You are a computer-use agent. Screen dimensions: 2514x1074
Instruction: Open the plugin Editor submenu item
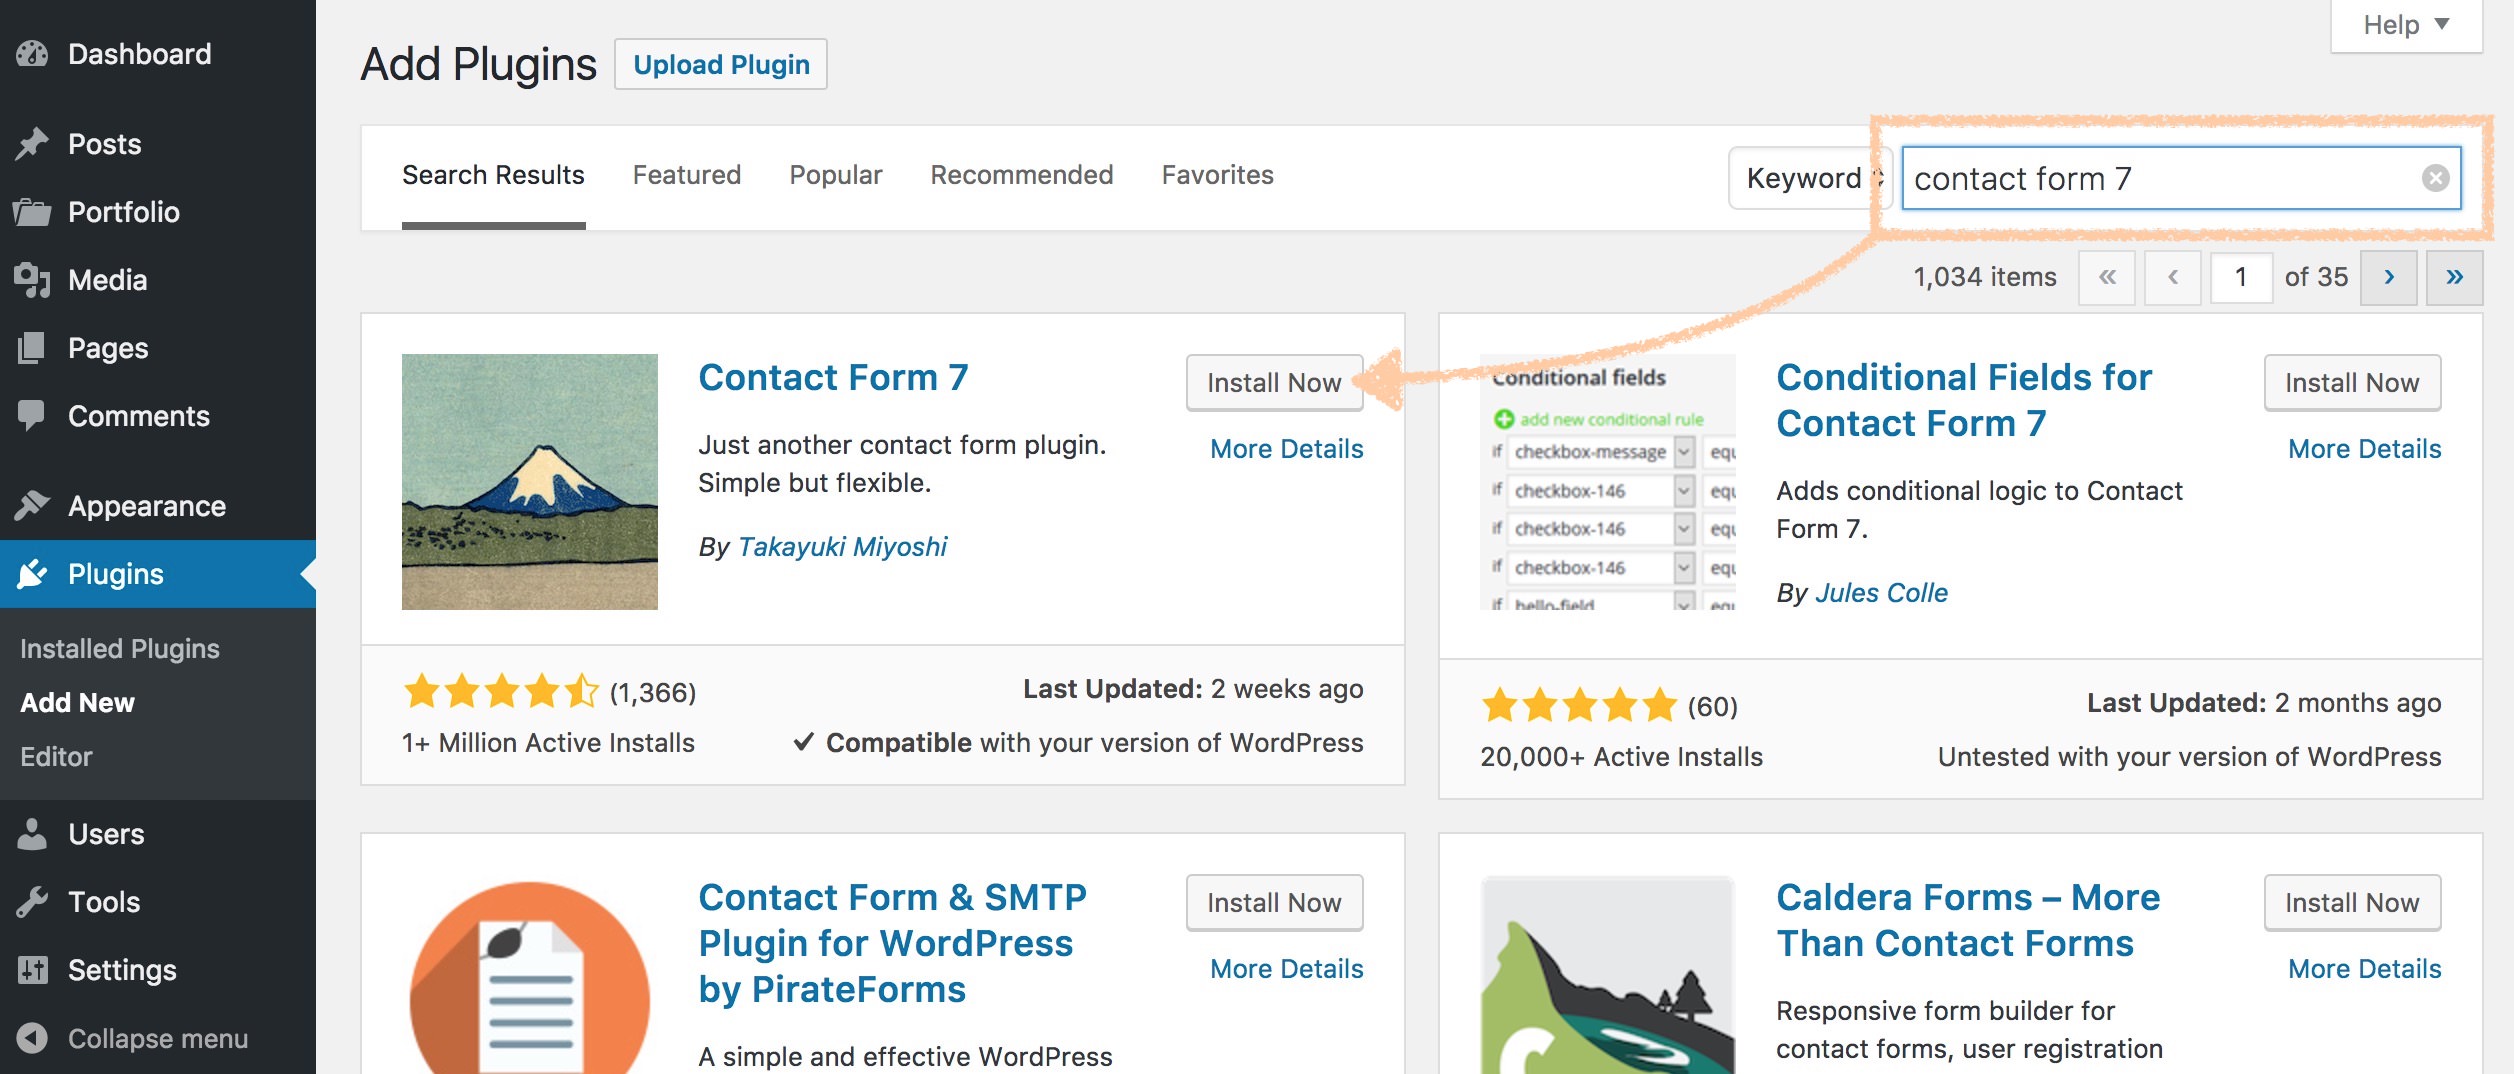pos(56,757)
